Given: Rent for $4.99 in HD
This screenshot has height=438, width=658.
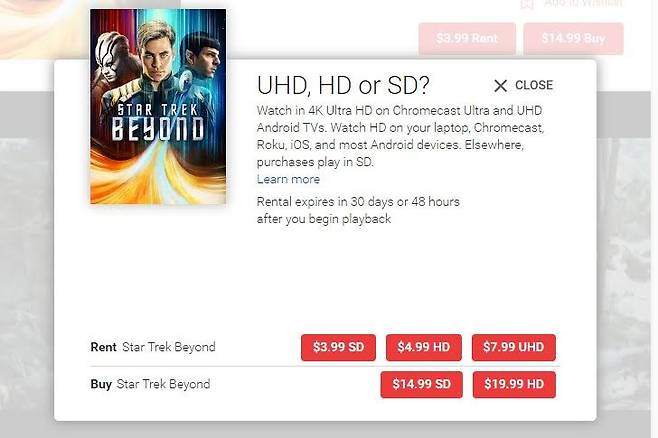Looking at the screenshot, I should [x=424, y=348].
